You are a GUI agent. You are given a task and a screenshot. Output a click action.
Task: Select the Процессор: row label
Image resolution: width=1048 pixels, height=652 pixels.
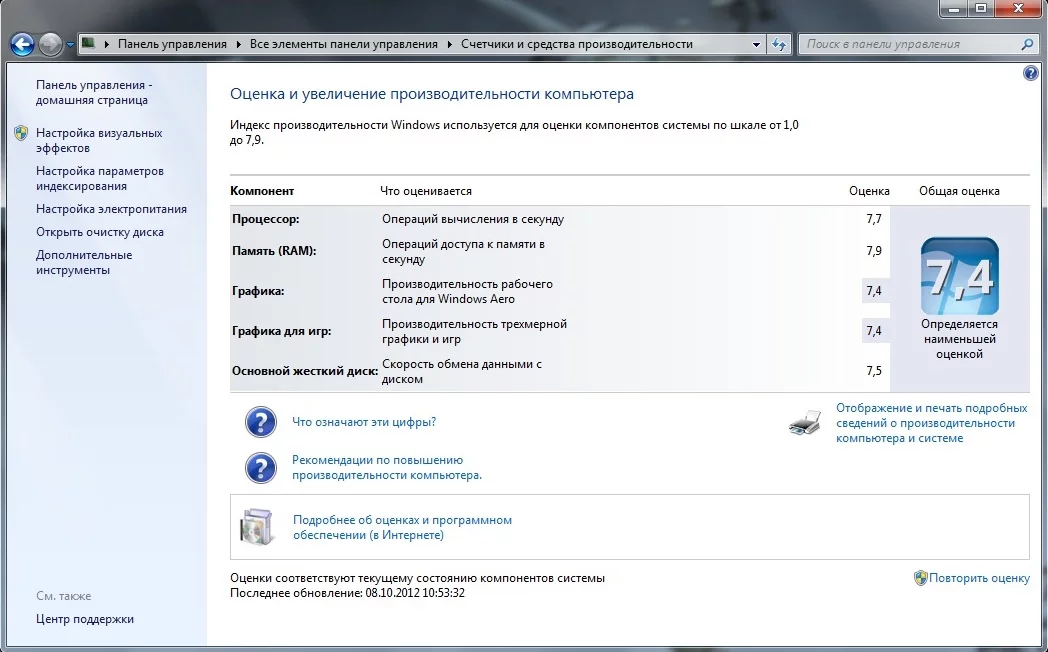click(265, 219)
